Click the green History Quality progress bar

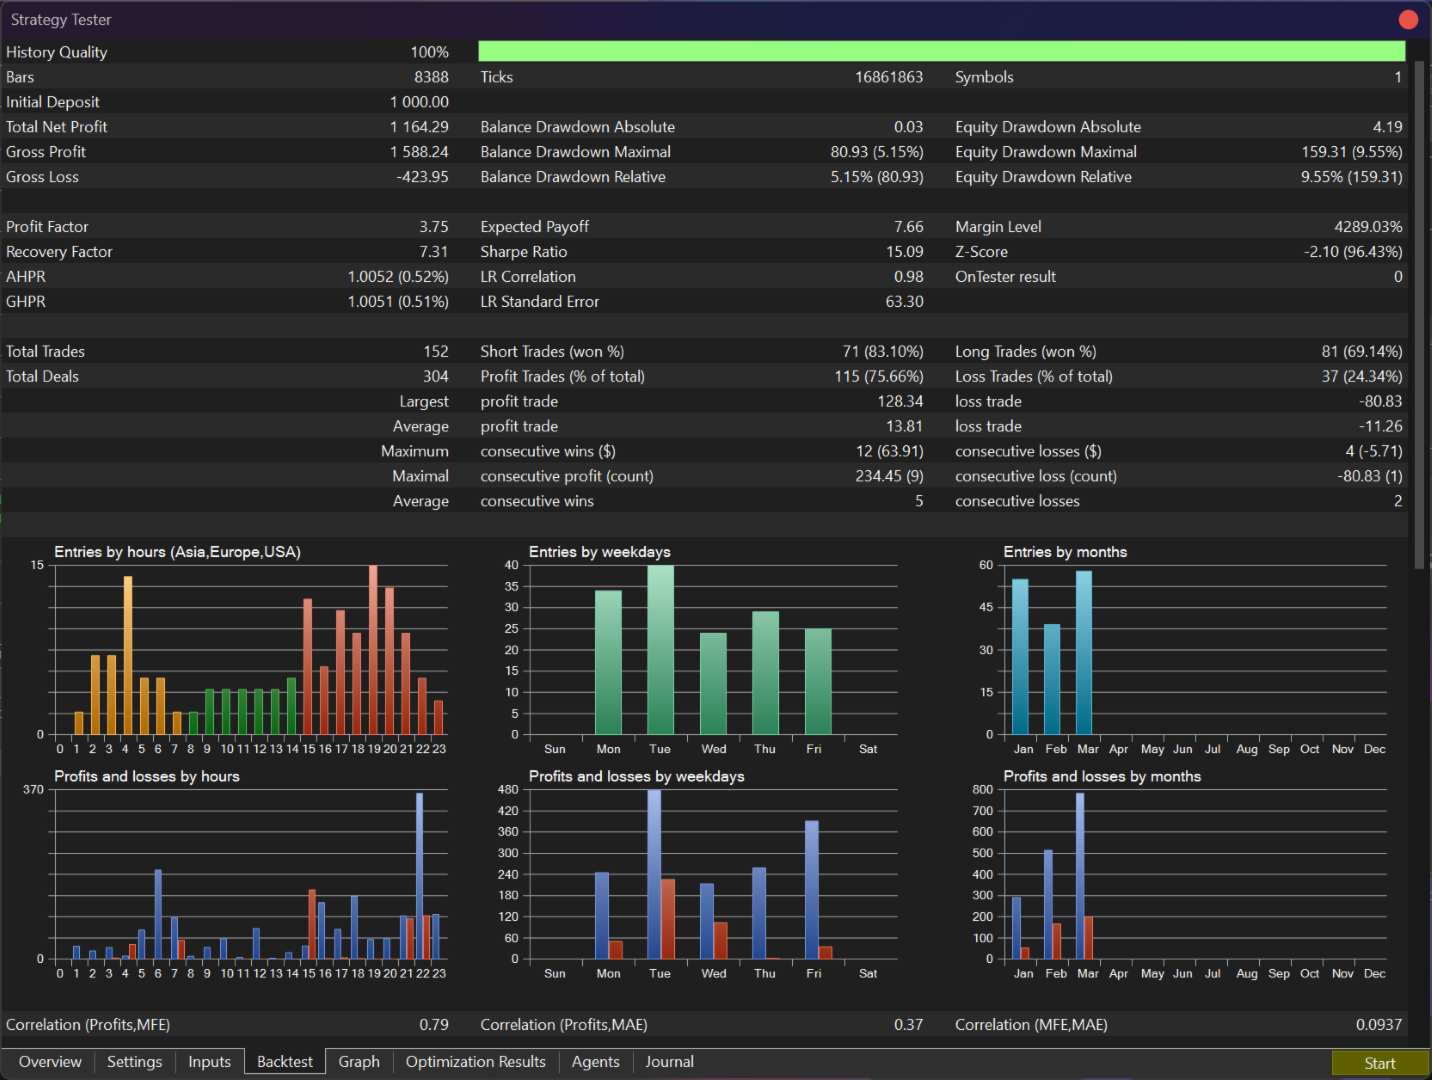pyautogui.click(x=941, y=52)
